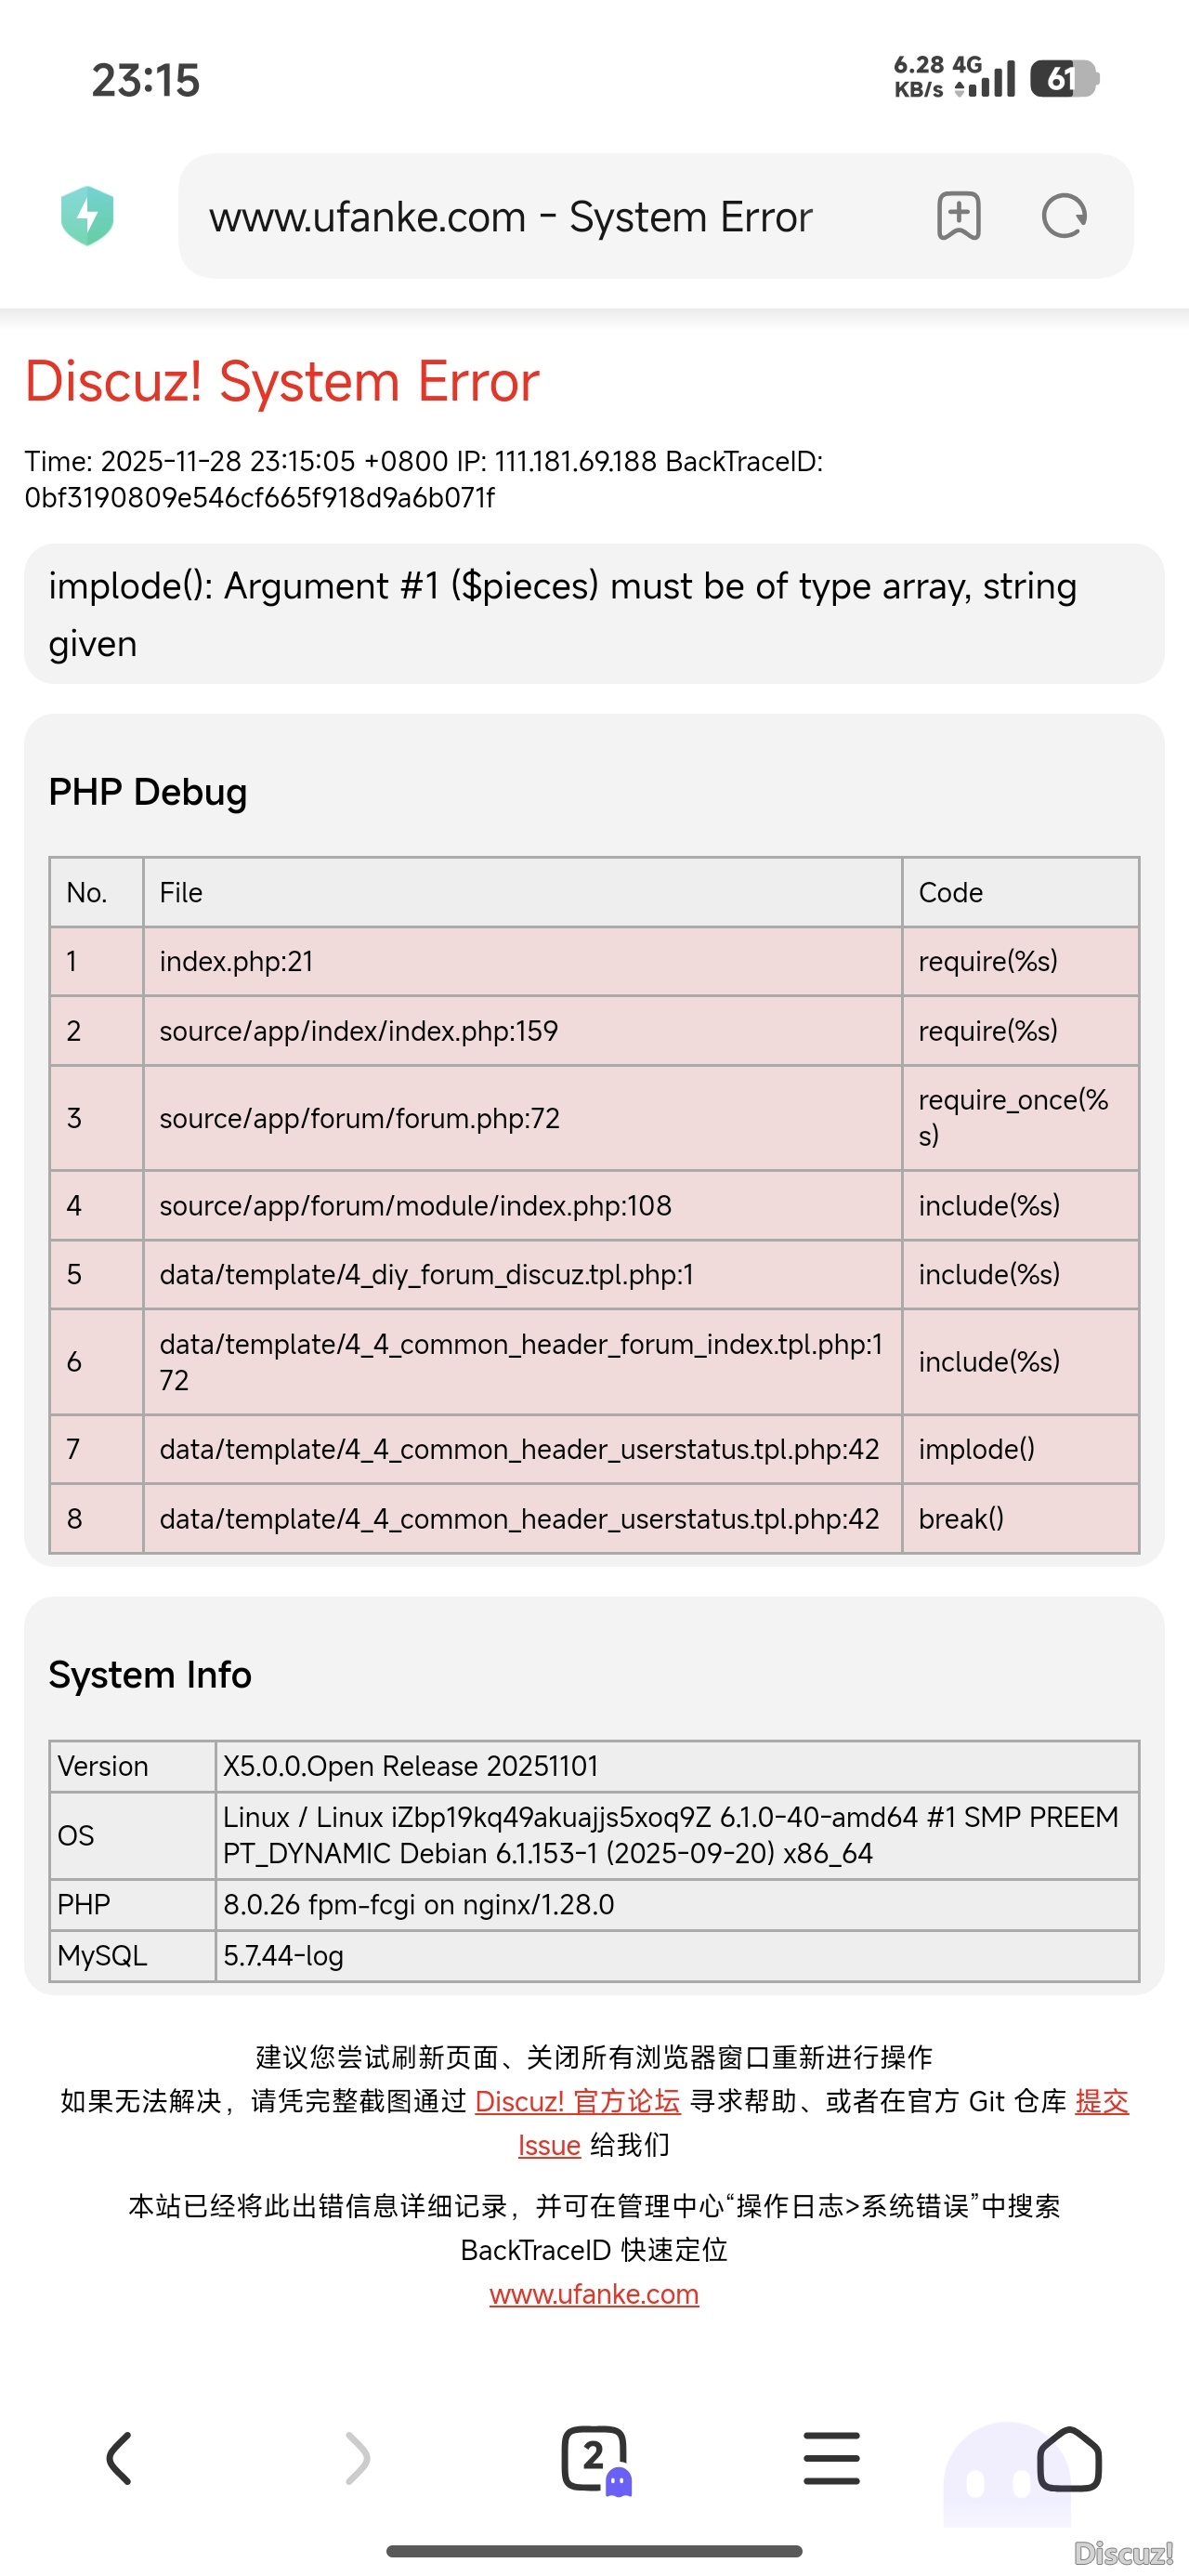Reload the page with refresh icon
The image size is (1189, 2576).
tap(1063, 216)
